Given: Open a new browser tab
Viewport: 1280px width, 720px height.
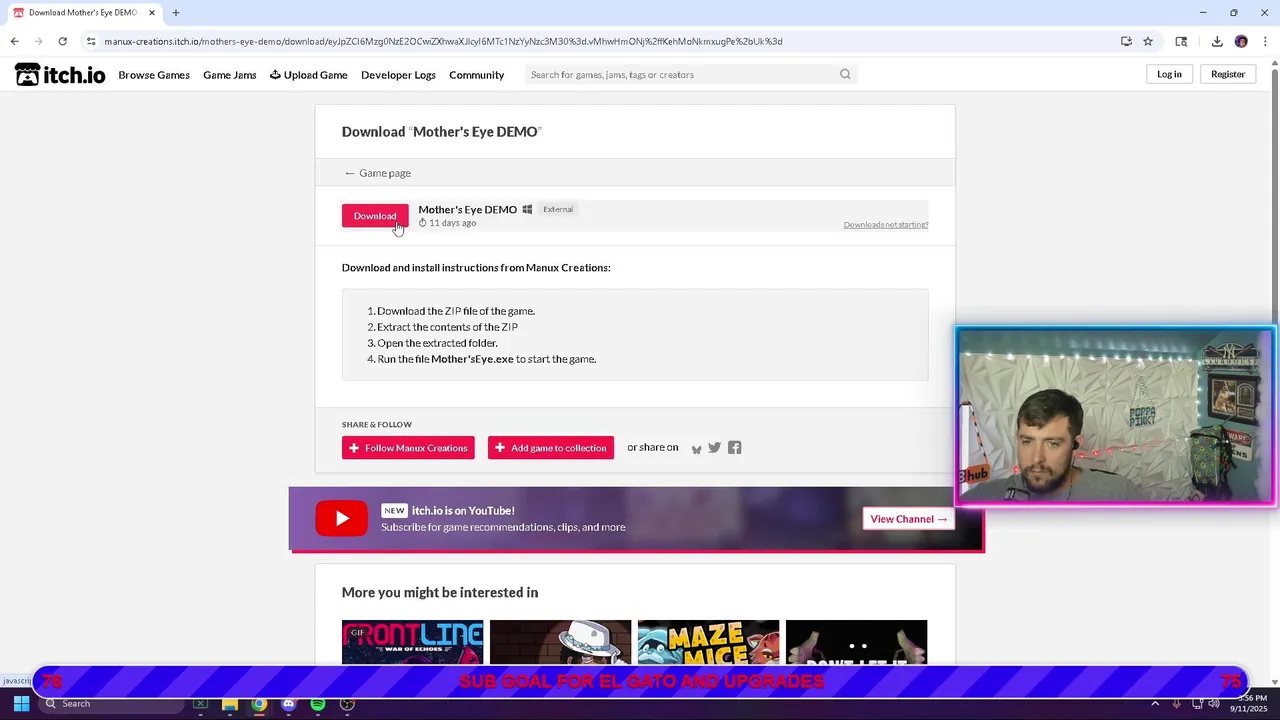Looking at the screenshot, I should [x=175, y=13].
